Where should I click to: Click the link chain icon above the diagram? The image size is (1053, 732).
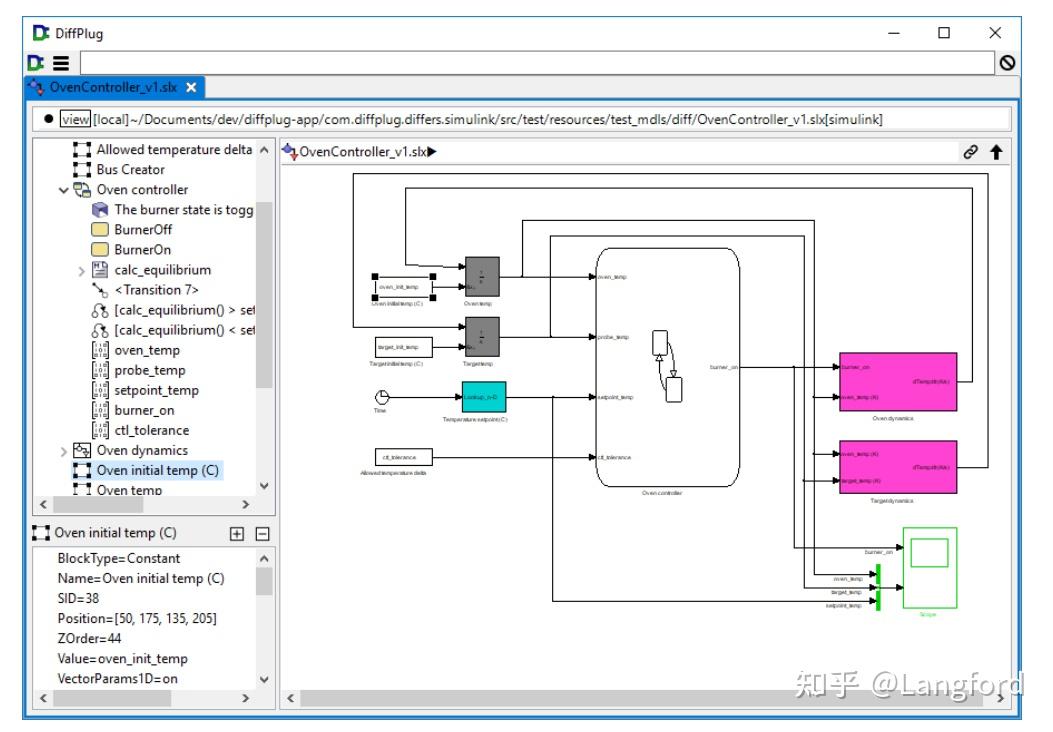tap(970, 152)
